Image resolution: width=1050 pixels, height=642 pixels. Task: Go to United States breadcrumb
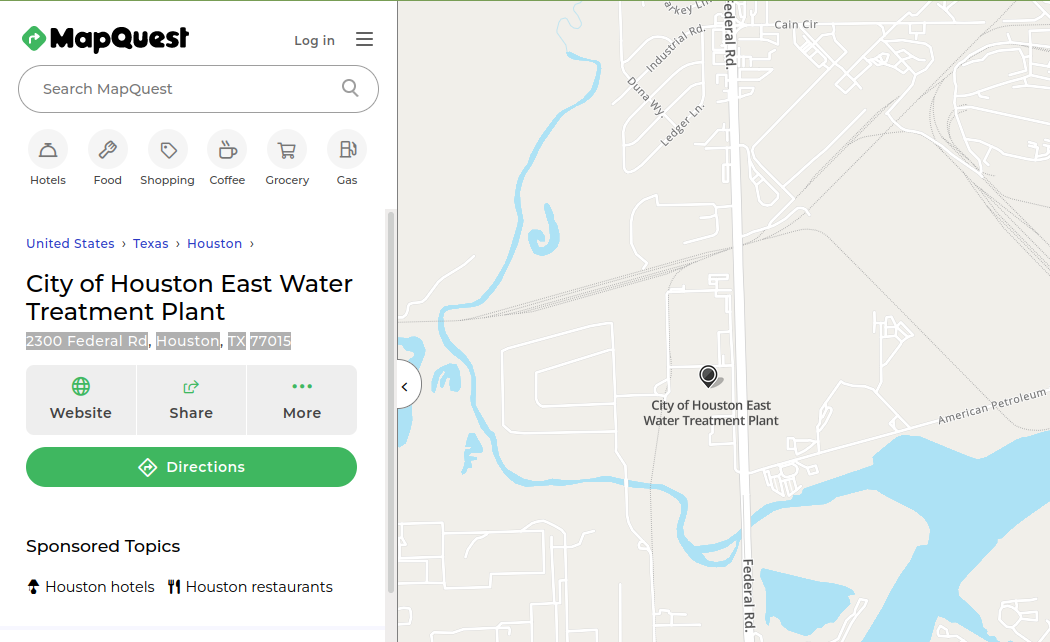point(70,244)
